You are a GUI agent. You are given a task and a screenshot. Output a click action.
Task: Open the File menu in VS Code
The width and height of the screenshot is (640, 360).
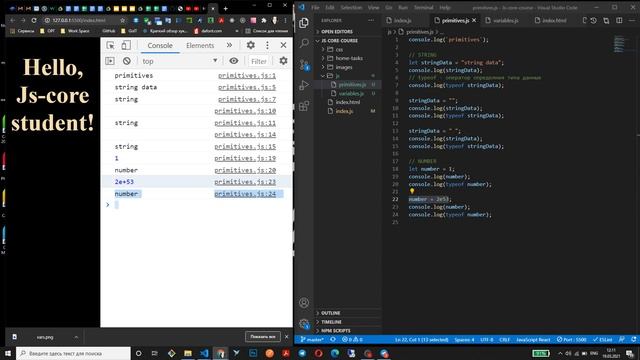315,7
